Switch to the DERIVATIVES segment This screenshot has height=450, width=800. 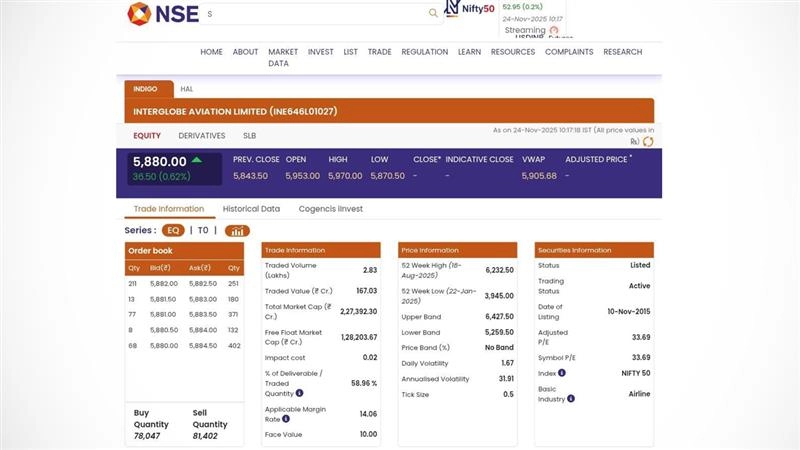point(202,136)
